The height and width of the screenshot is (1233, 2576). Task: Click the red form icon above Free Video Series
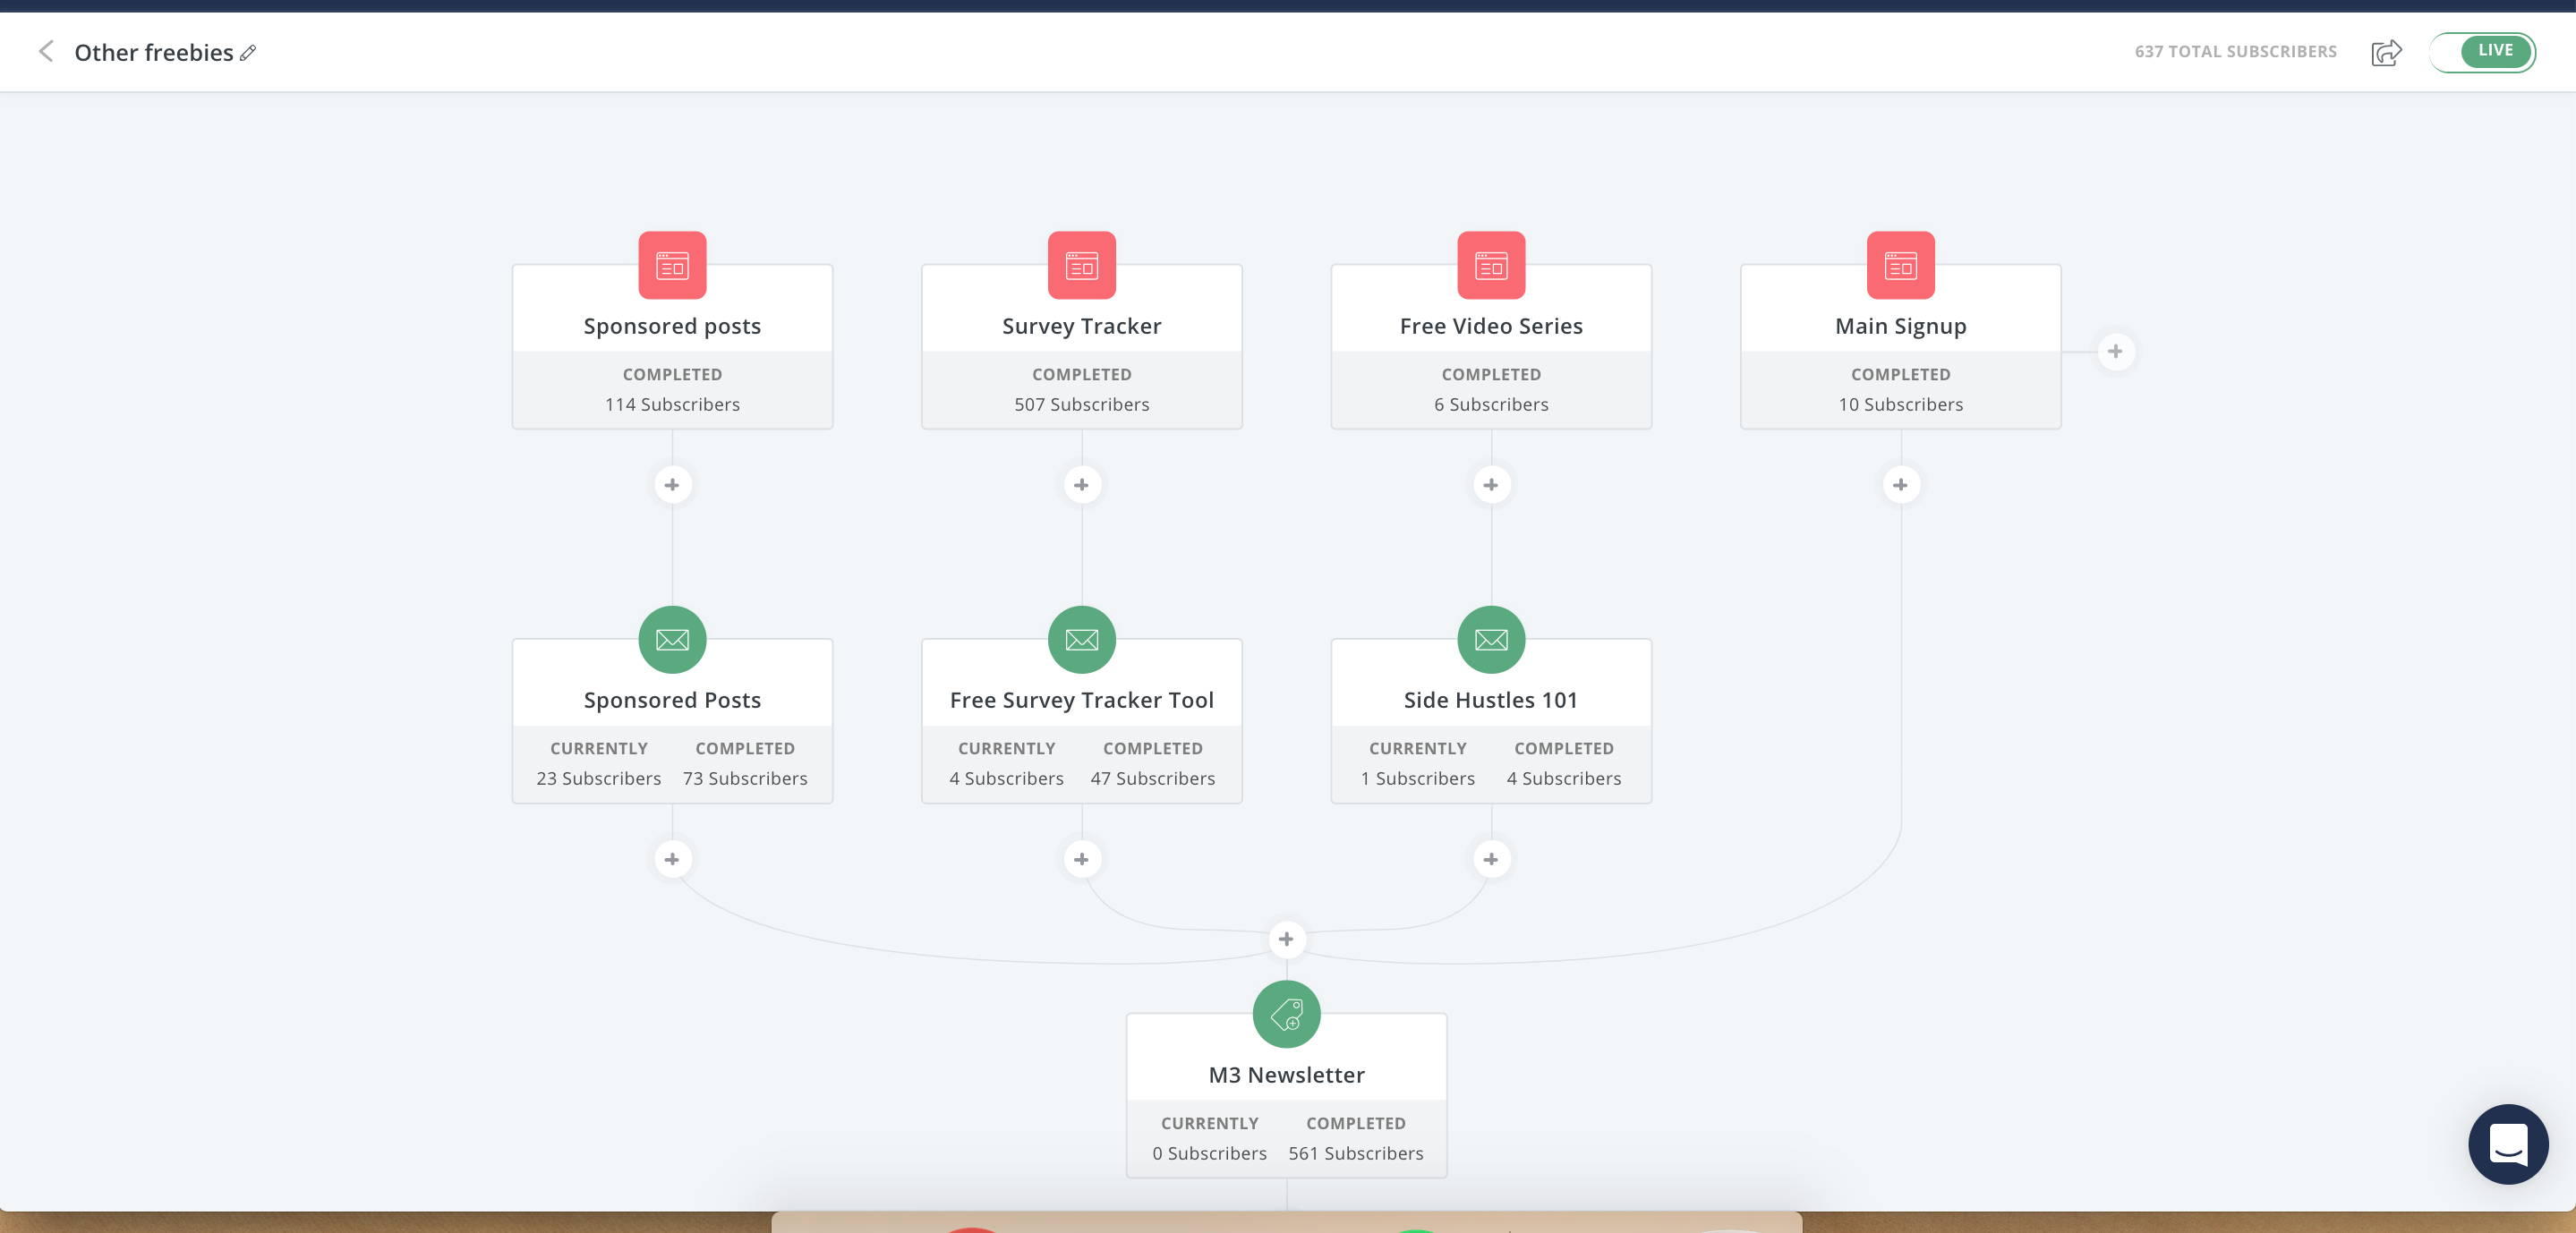tap(1490, 265)
